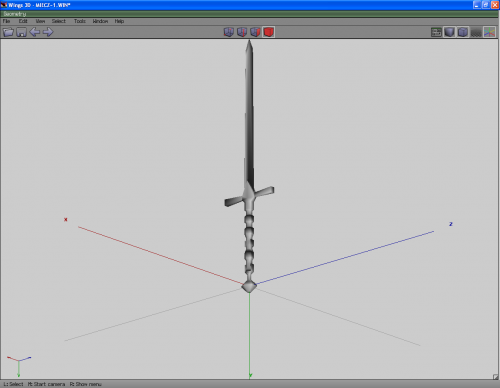The height and width of the screenshot is (388, 500).
Task: Click the Redo right arrow icon
Action: click(x=48, y=32)
